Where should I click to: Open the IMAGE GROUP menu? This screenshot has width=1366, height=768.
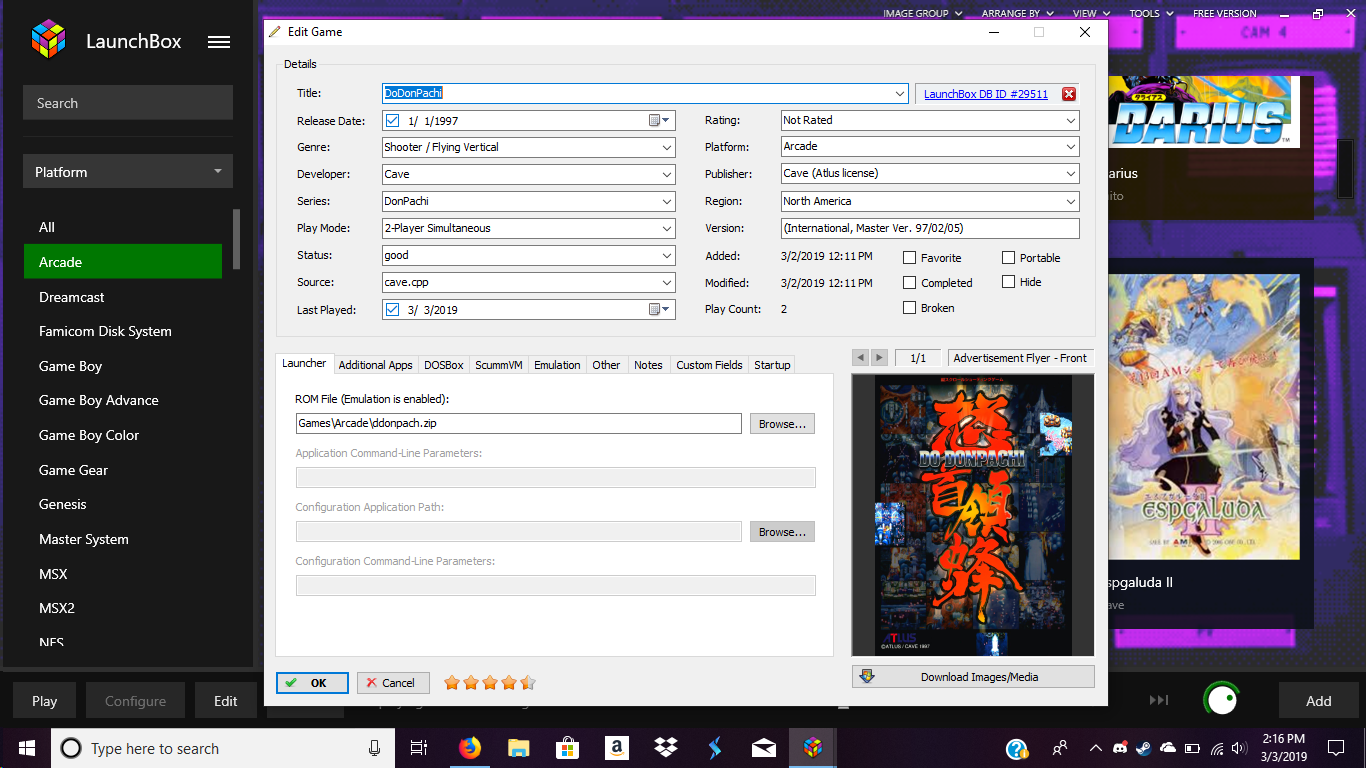[x=922, y=13]
